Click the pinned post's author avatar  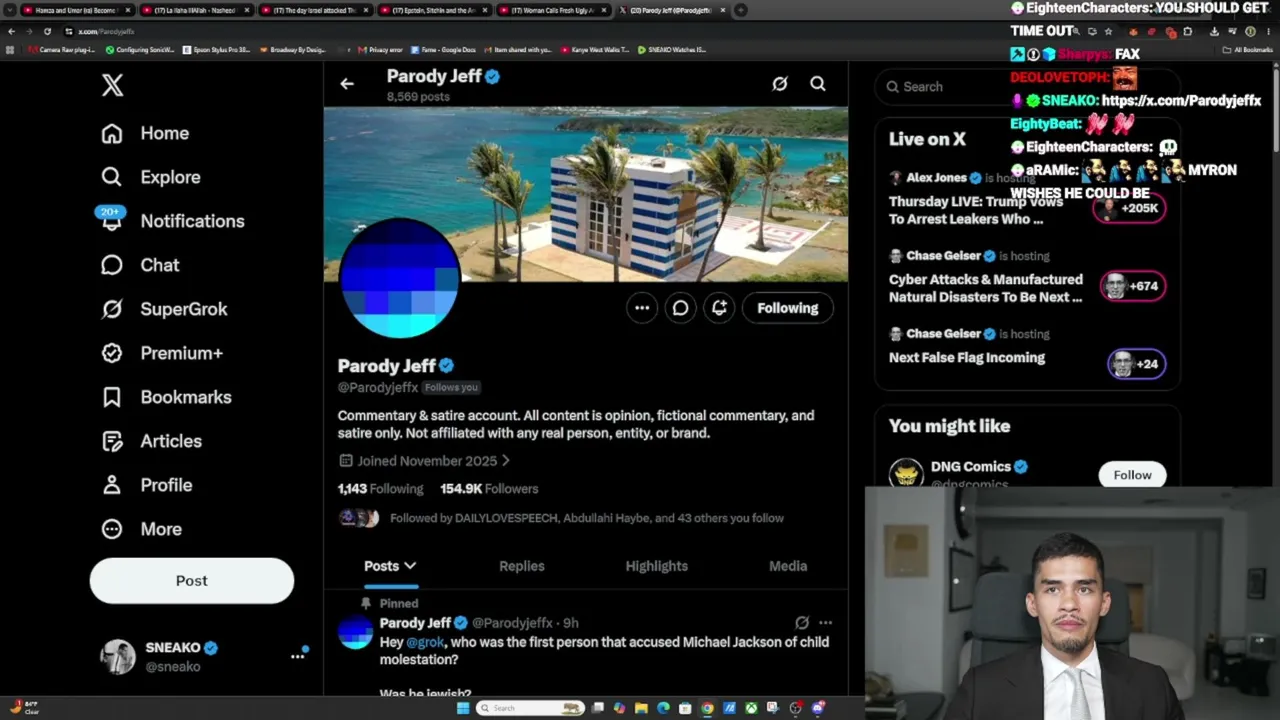pyautogui.click(x=355, y=632)
